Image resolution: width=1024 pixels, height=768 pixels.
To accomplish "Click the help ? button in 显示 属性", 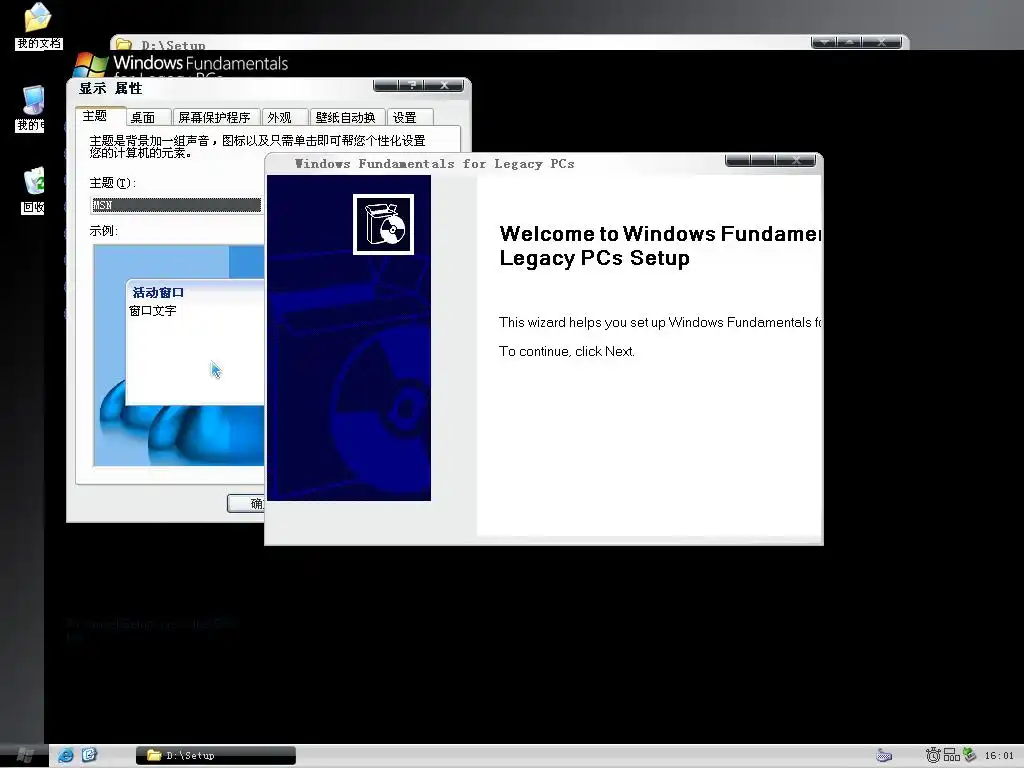I will click(411, 86).
